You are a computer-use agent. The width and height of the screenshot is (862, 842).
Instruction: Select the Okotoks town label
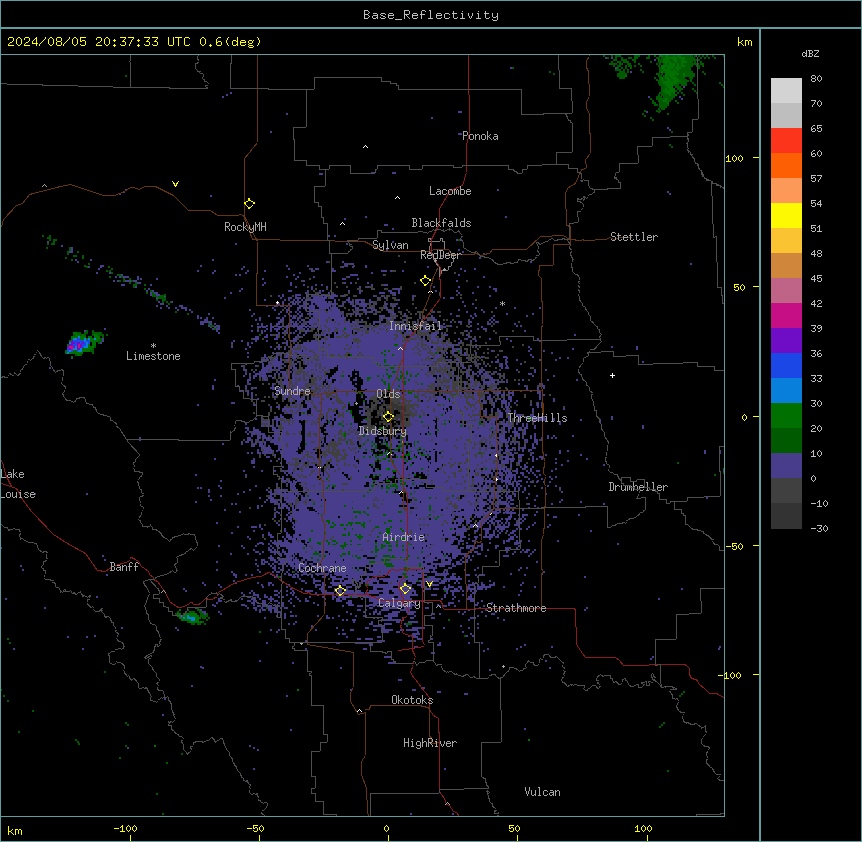(x=412, y=700)
